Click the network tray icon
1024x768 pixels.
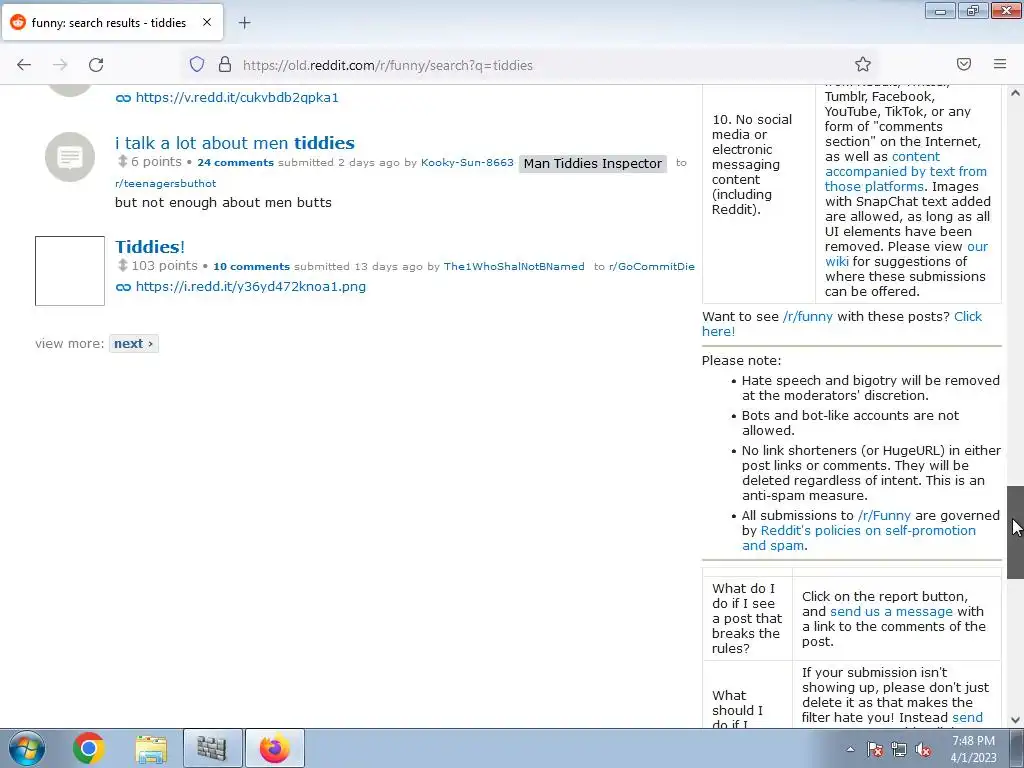click(x=899, y=750)
